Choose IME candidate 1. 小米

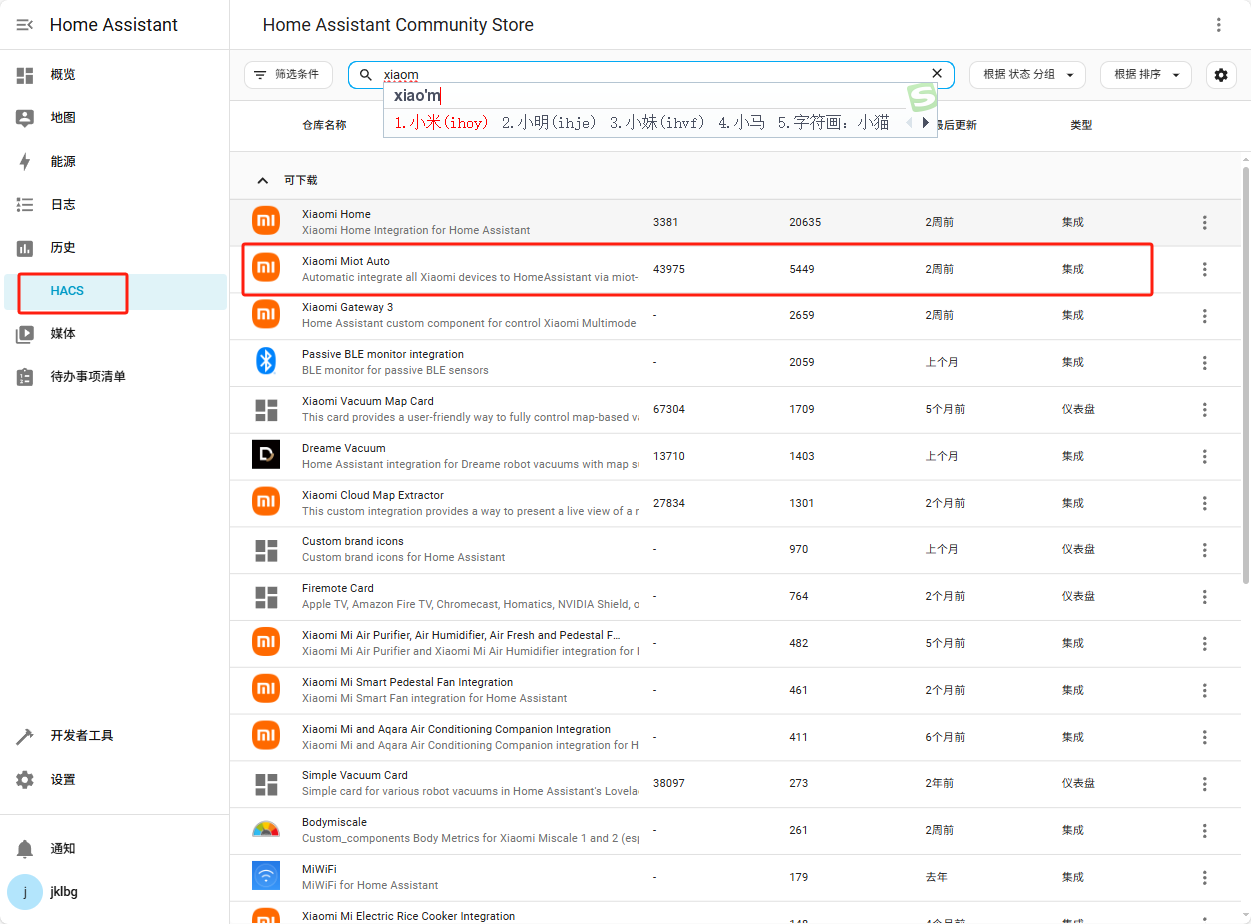click(x=441, y=123)
